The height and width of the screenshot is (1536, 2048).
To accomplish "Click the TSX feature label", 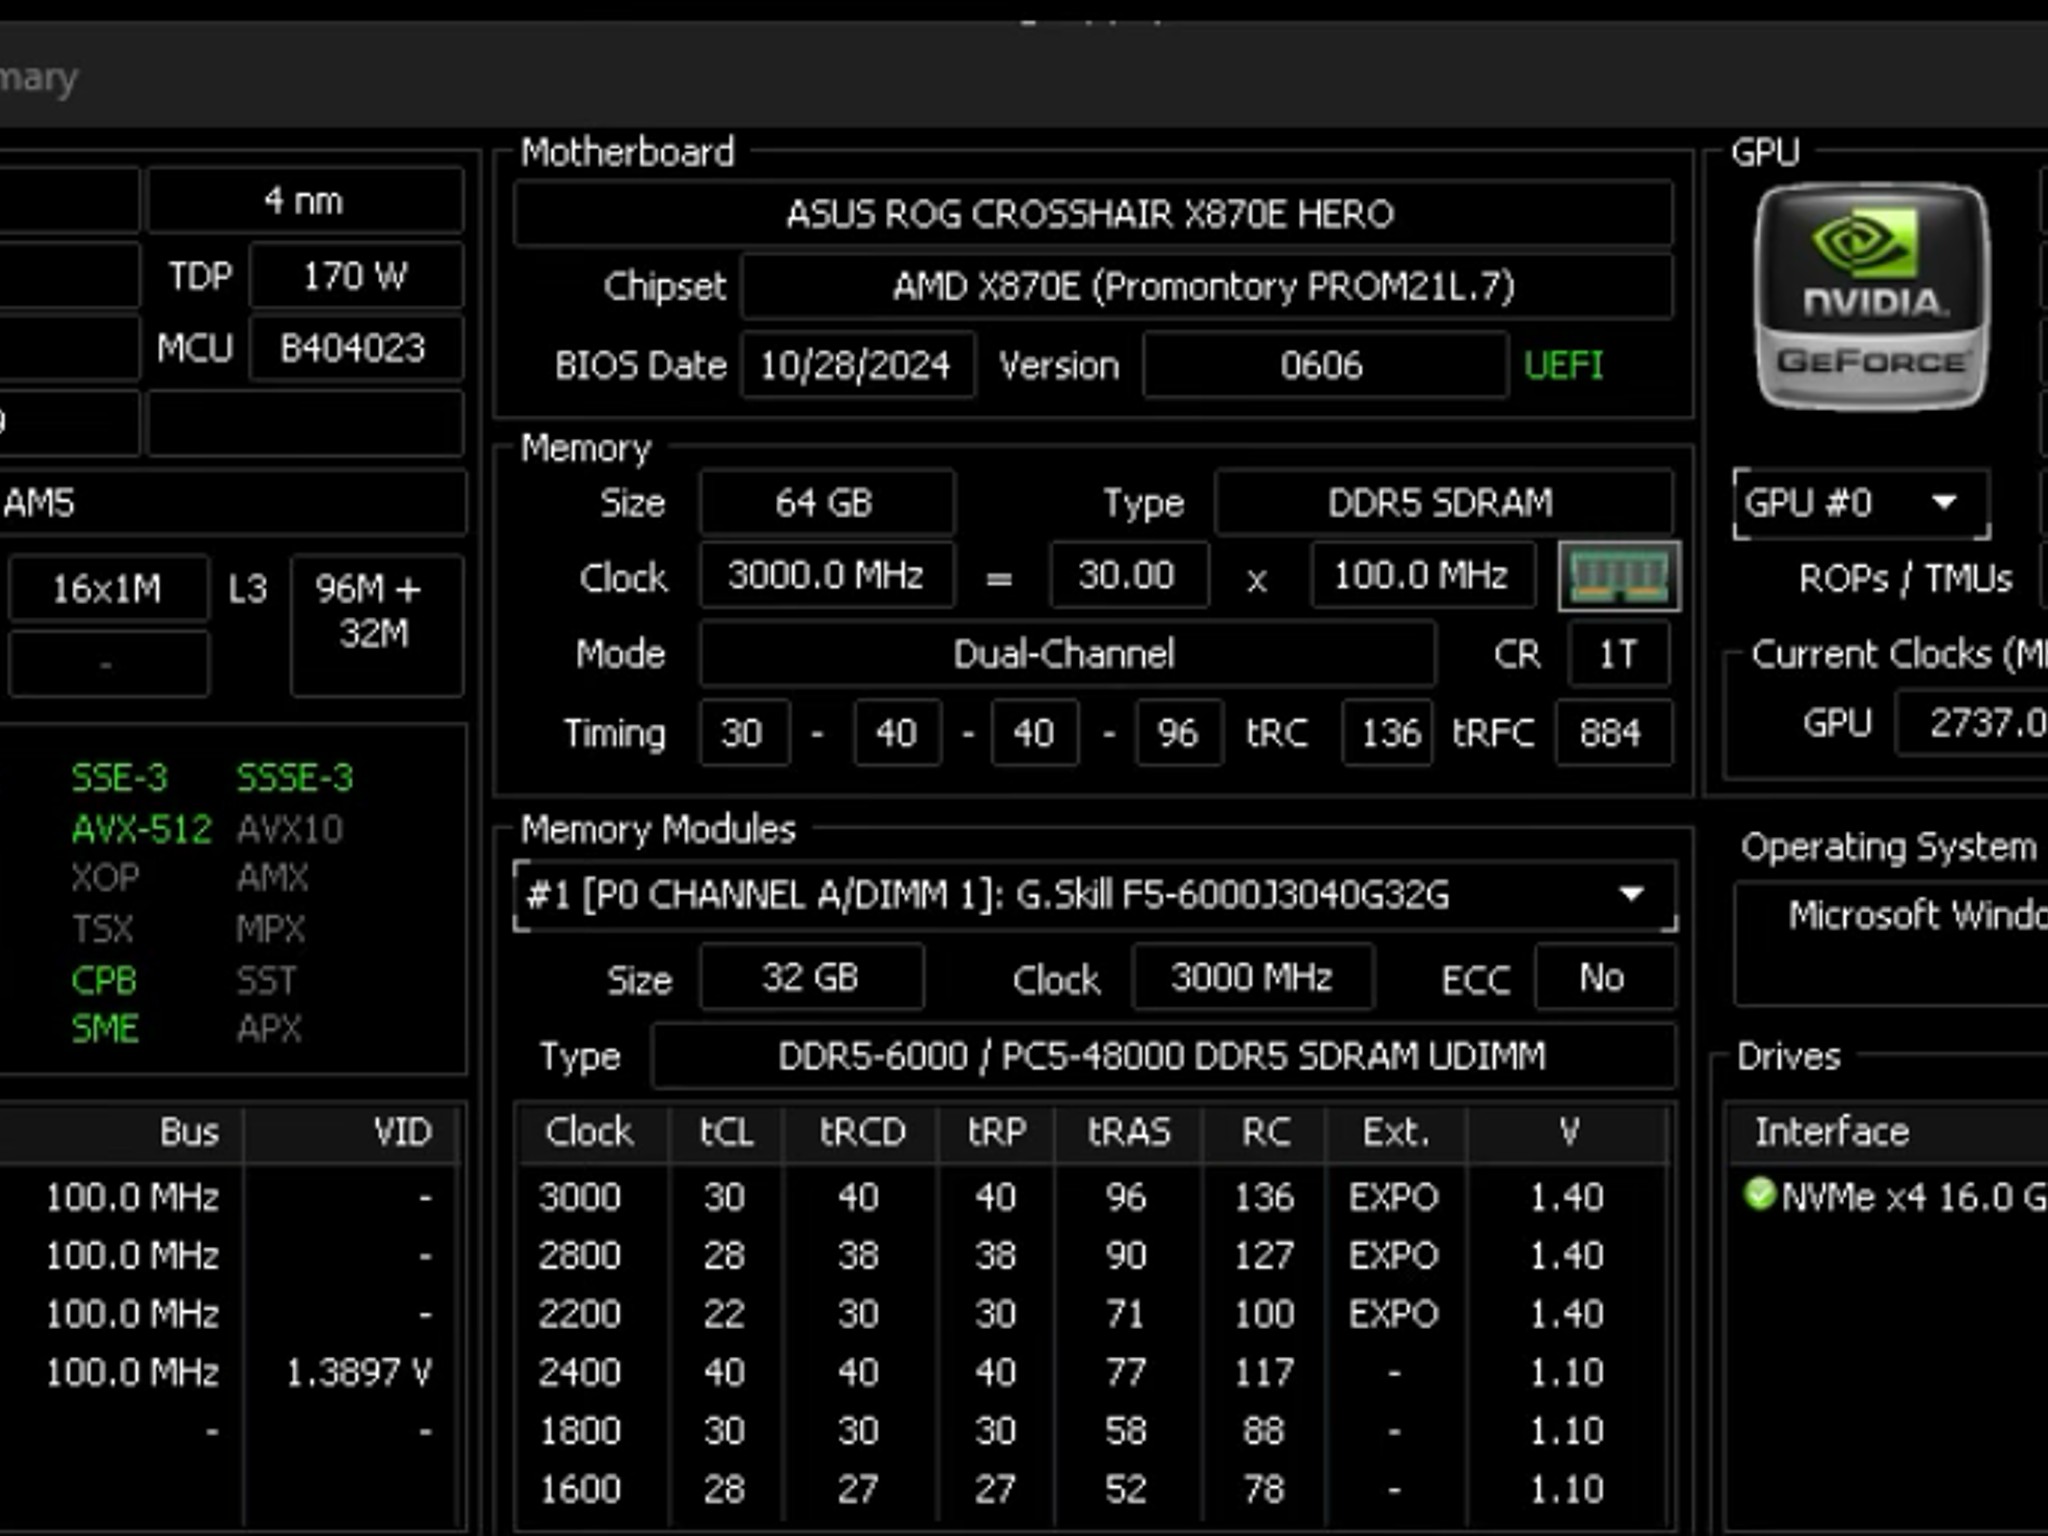I will coord(102,929).
